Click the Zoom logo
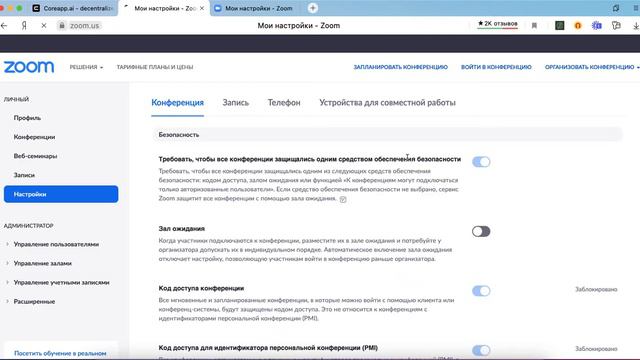The image size is (640, 360). [29, 67]
